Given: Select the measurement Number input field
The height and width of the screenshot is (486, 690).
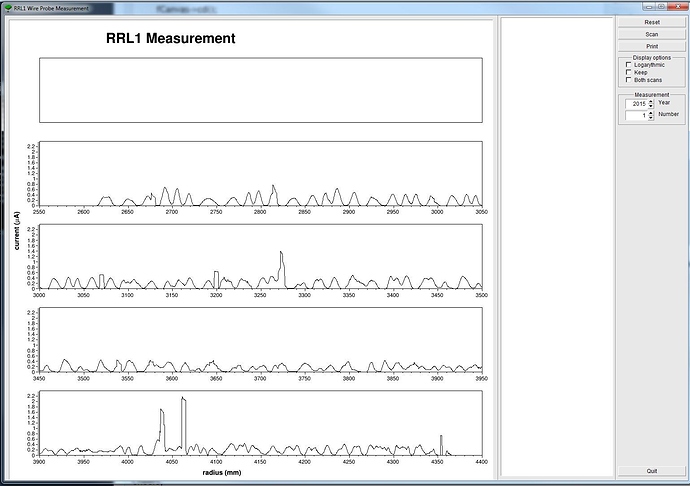Looking at the screenshot, I should (x=636, y=115).
